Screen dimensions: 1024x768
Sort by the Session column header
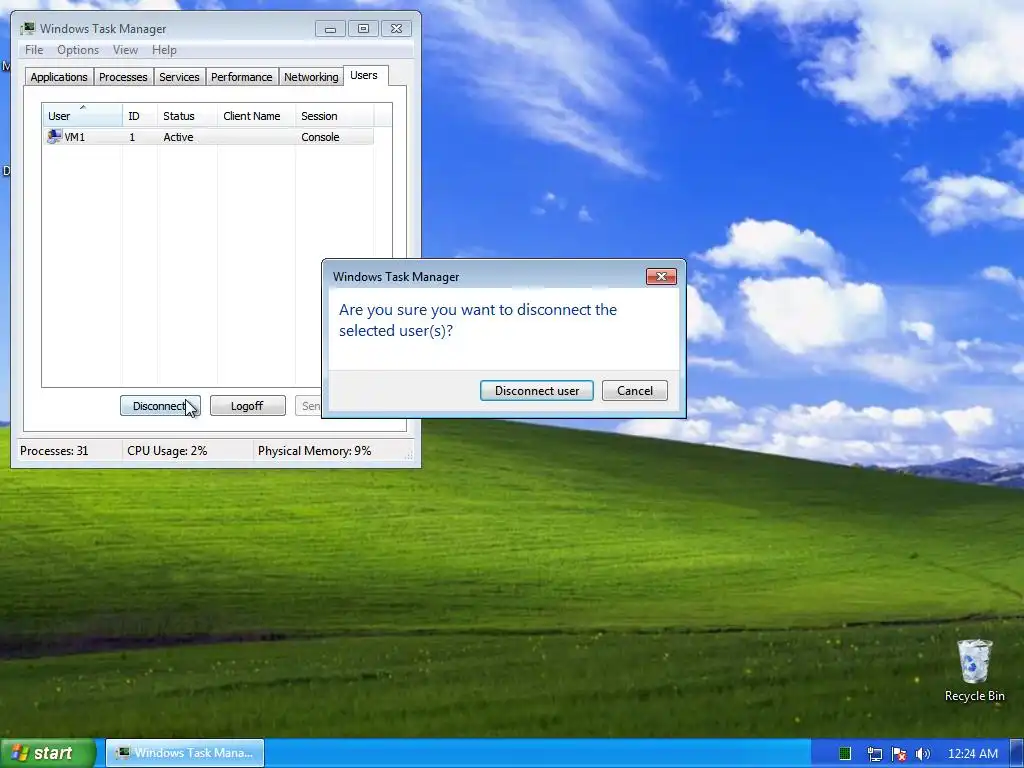tap(334, 116)
